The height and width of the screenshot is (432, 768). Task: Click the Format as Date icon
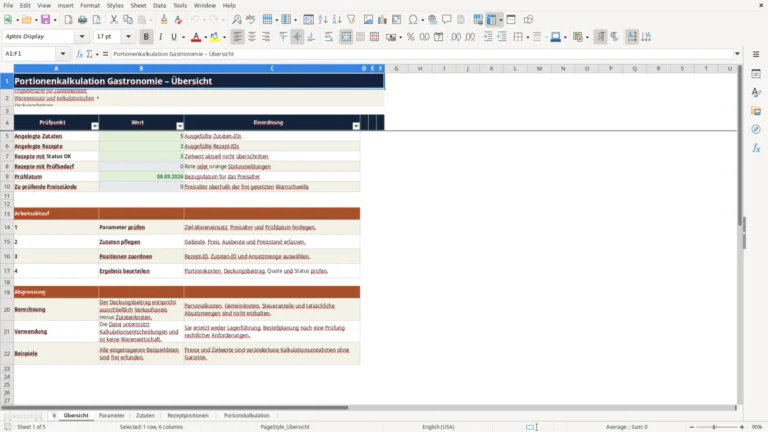click(x=439, y=37)
